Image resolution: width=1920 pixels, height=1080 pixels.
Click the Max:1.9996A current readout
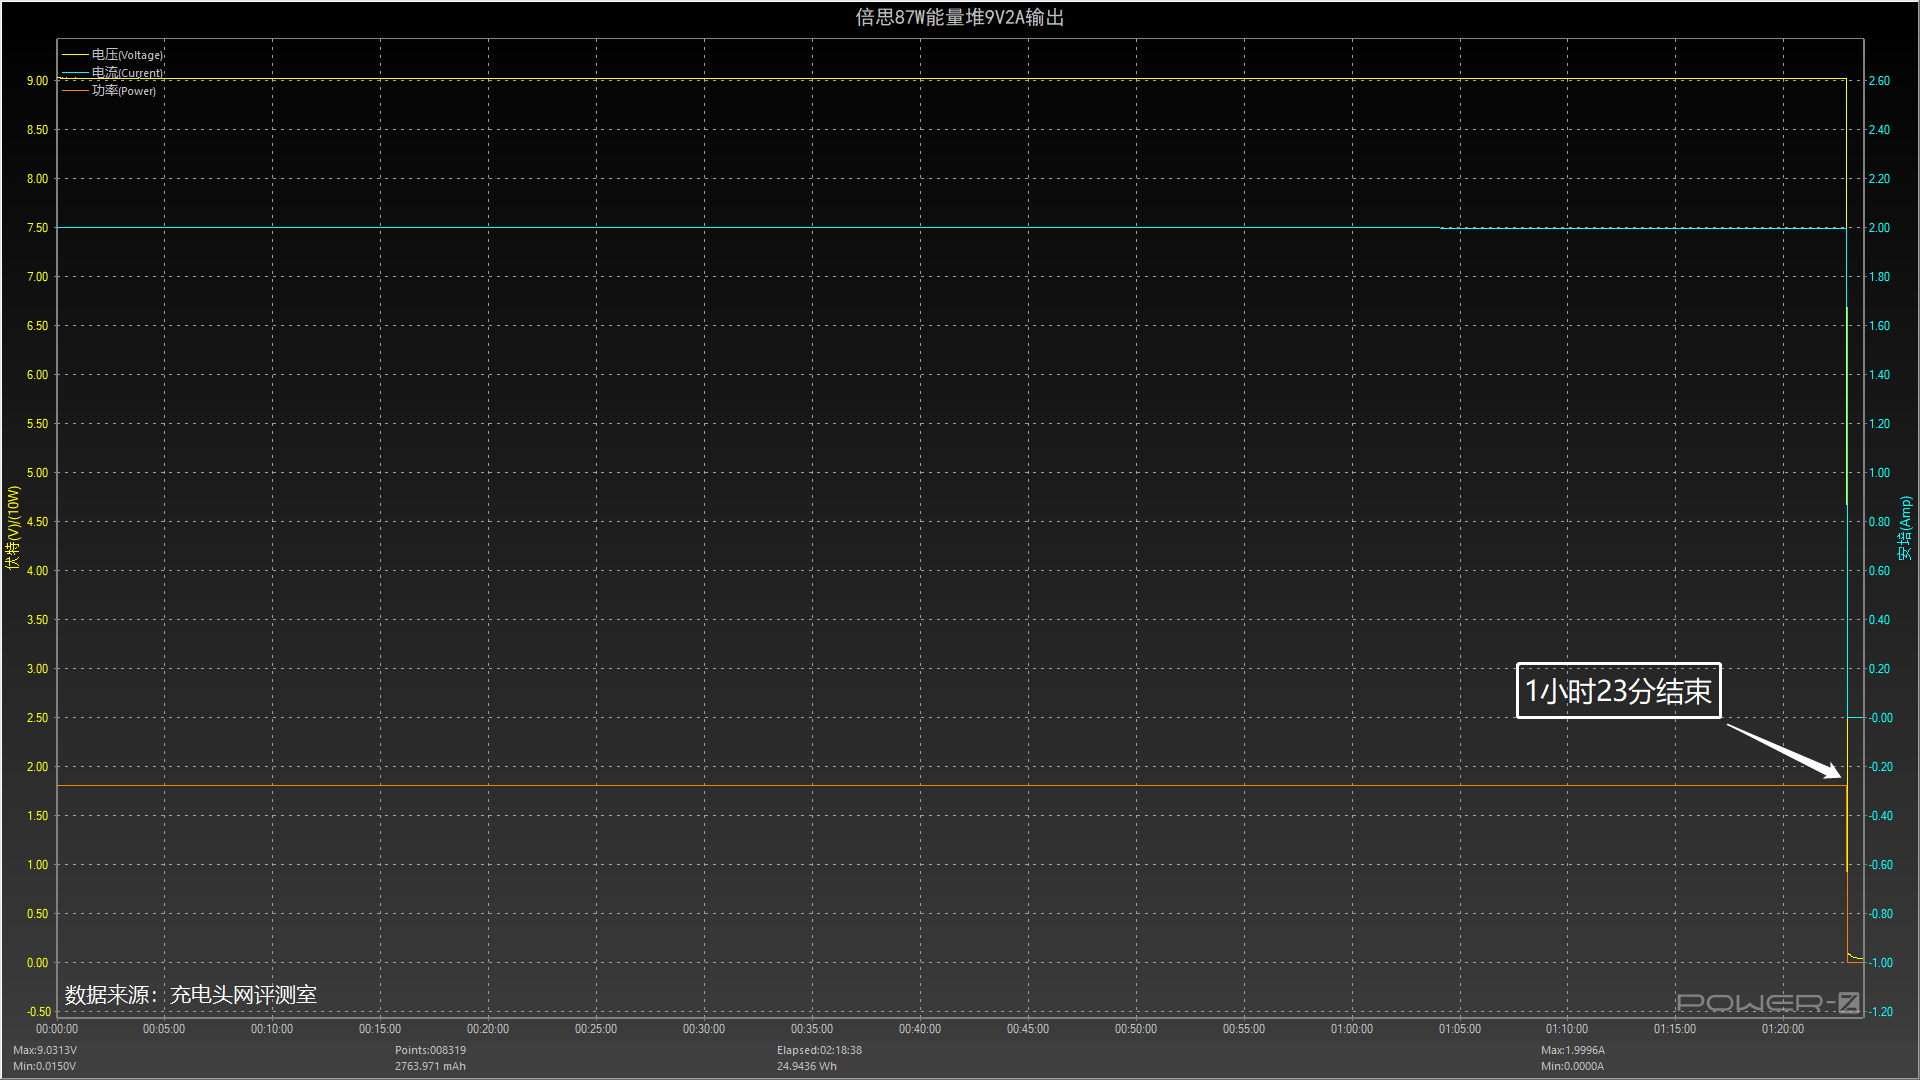(x=1572, y=1050)
